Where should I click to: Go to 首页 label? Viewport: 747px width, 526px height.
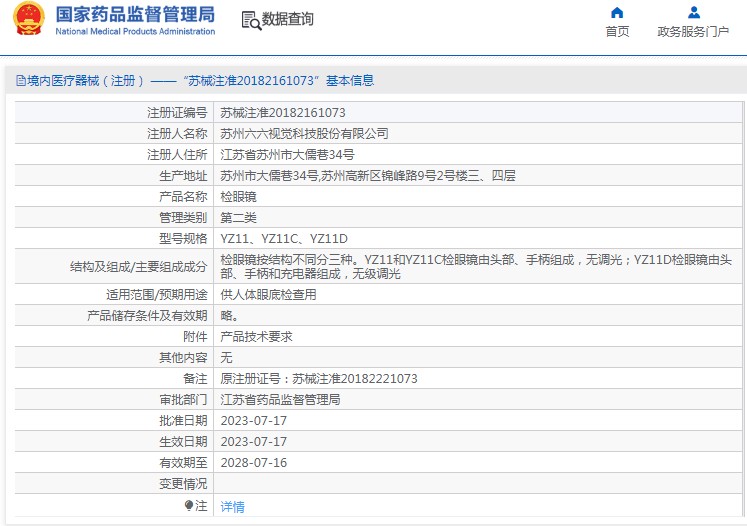tap(617, 31)
